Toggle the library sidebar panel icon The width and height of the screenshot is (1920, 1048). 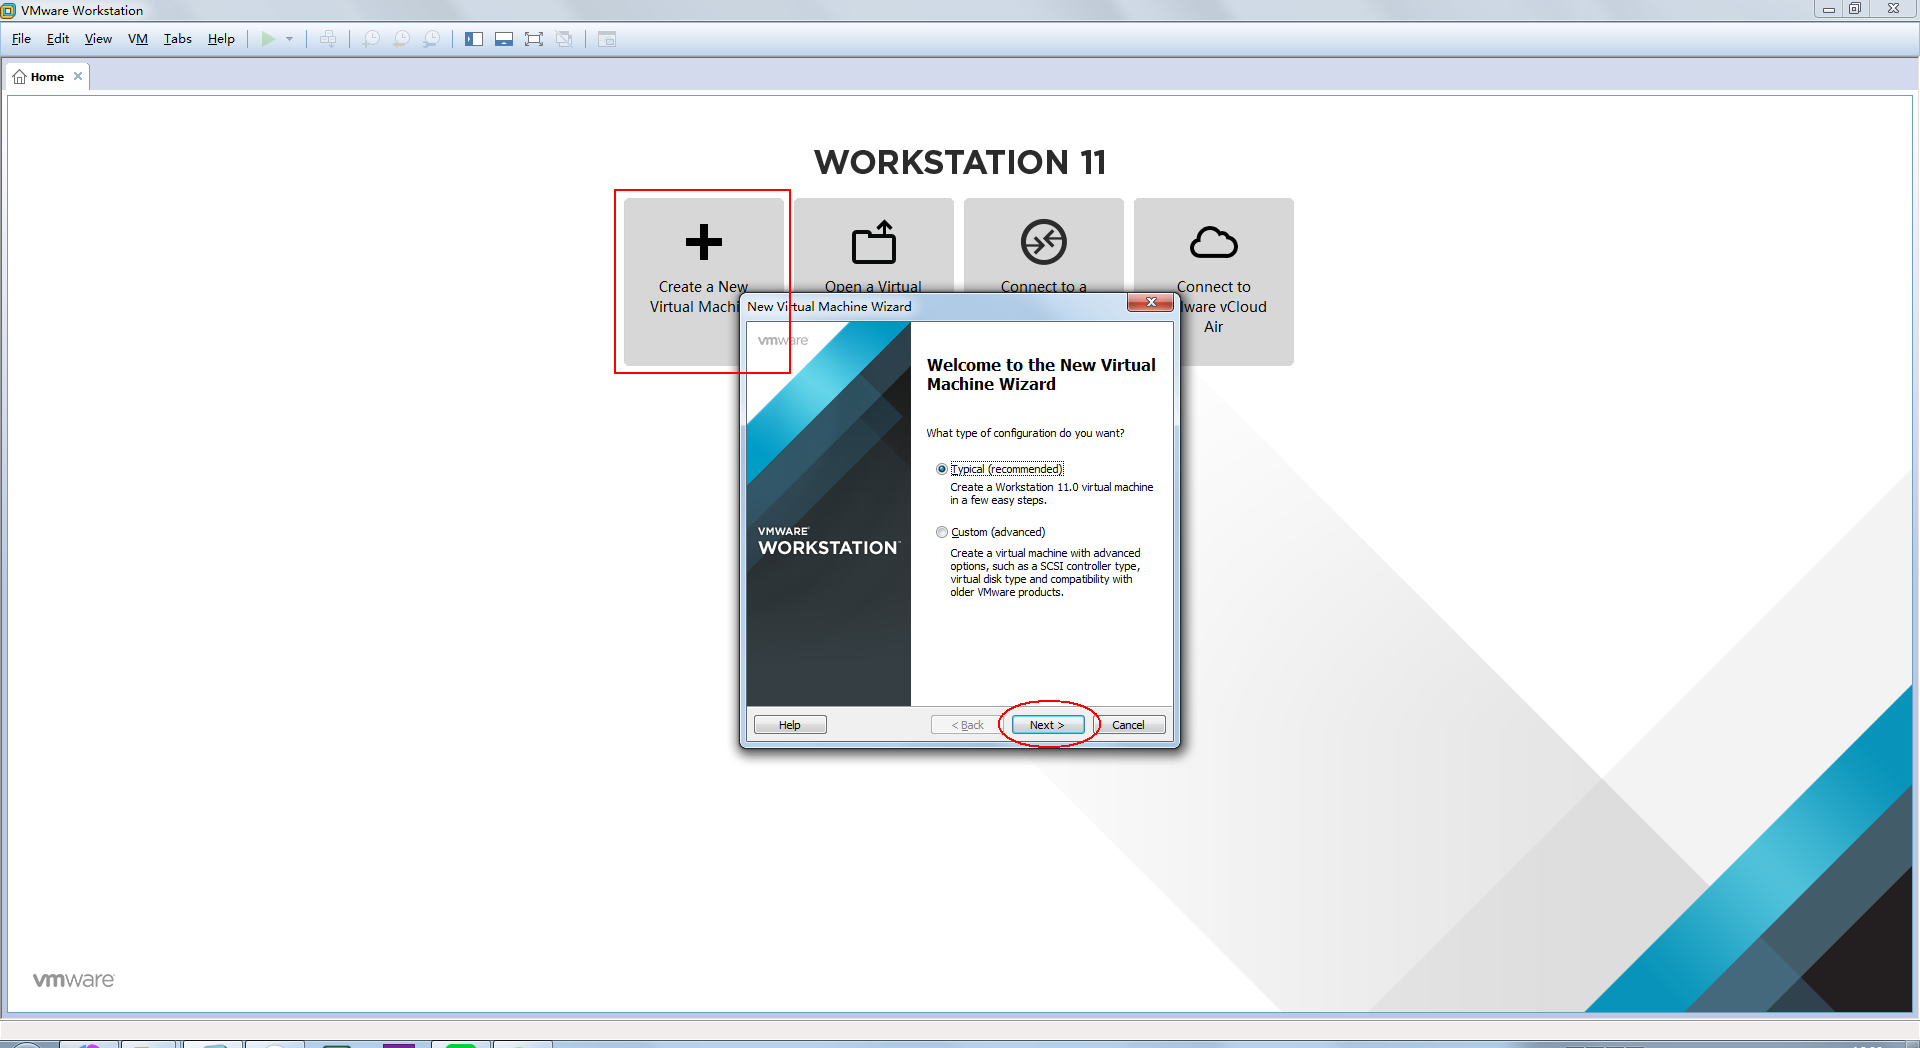point(474,39)
